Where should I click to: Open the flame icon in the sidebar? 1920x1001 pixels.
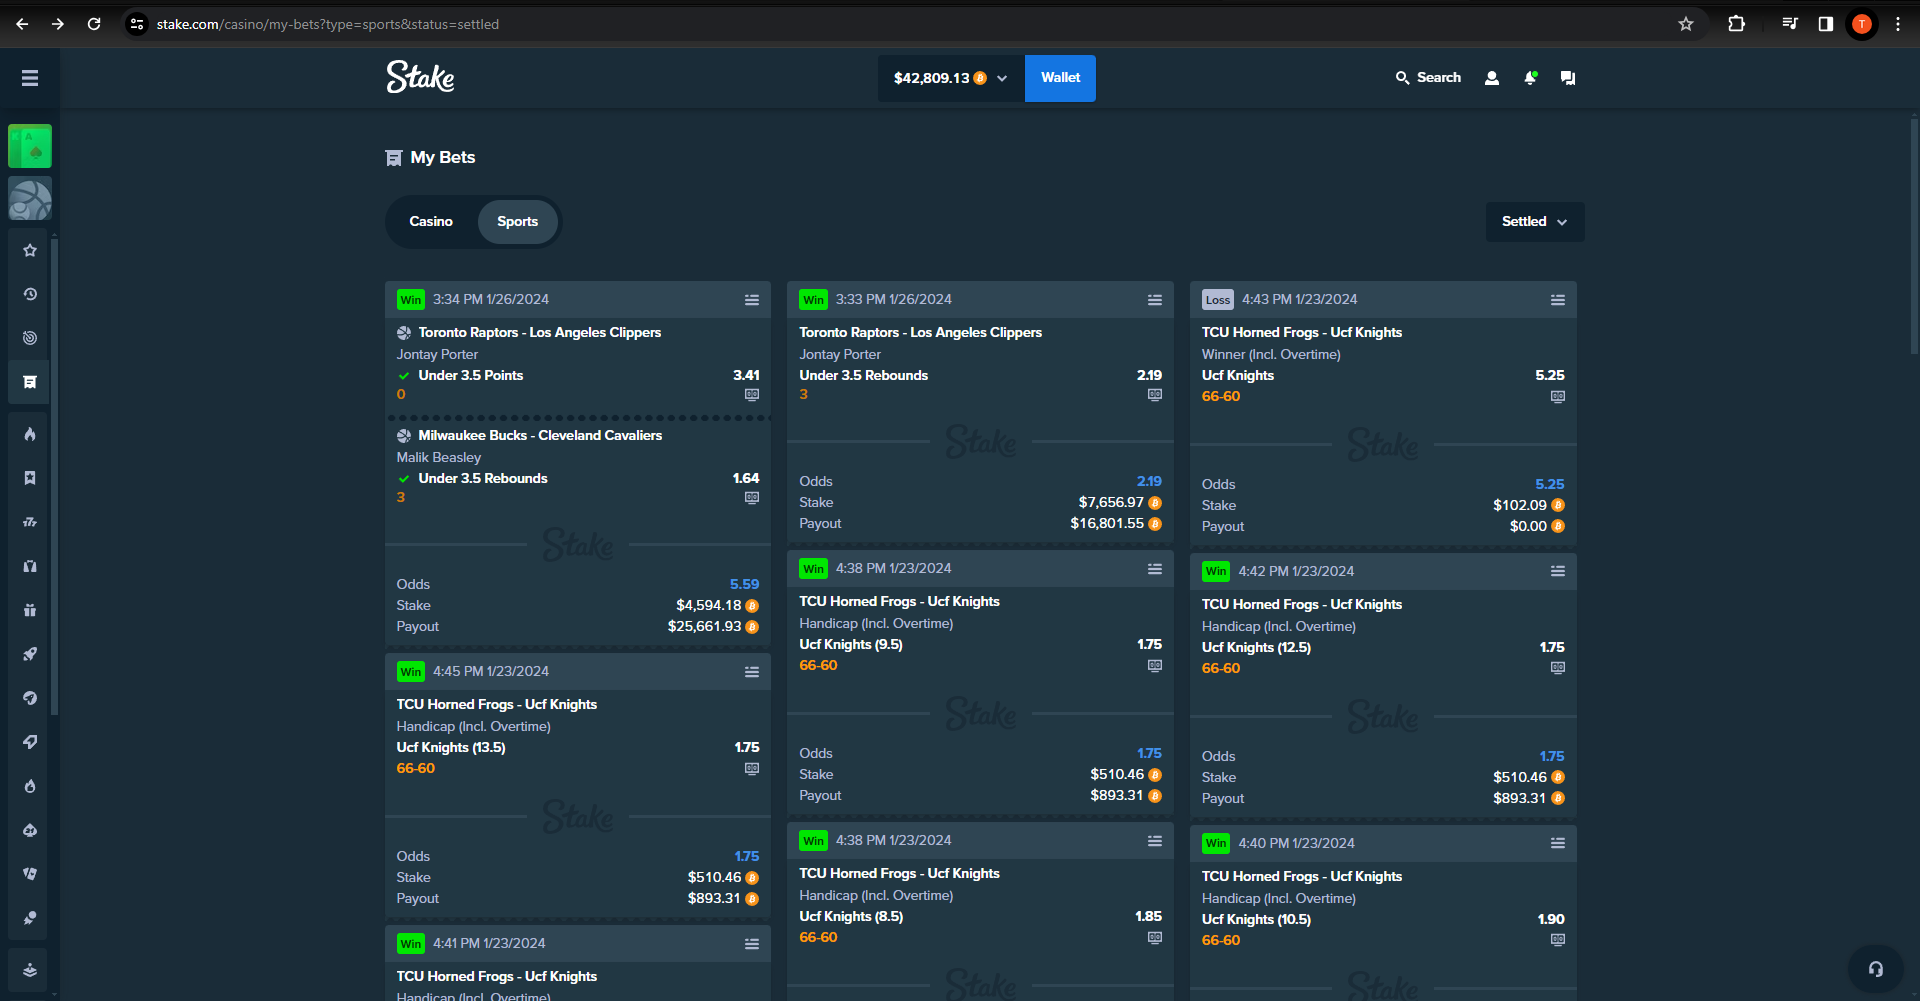30,434
